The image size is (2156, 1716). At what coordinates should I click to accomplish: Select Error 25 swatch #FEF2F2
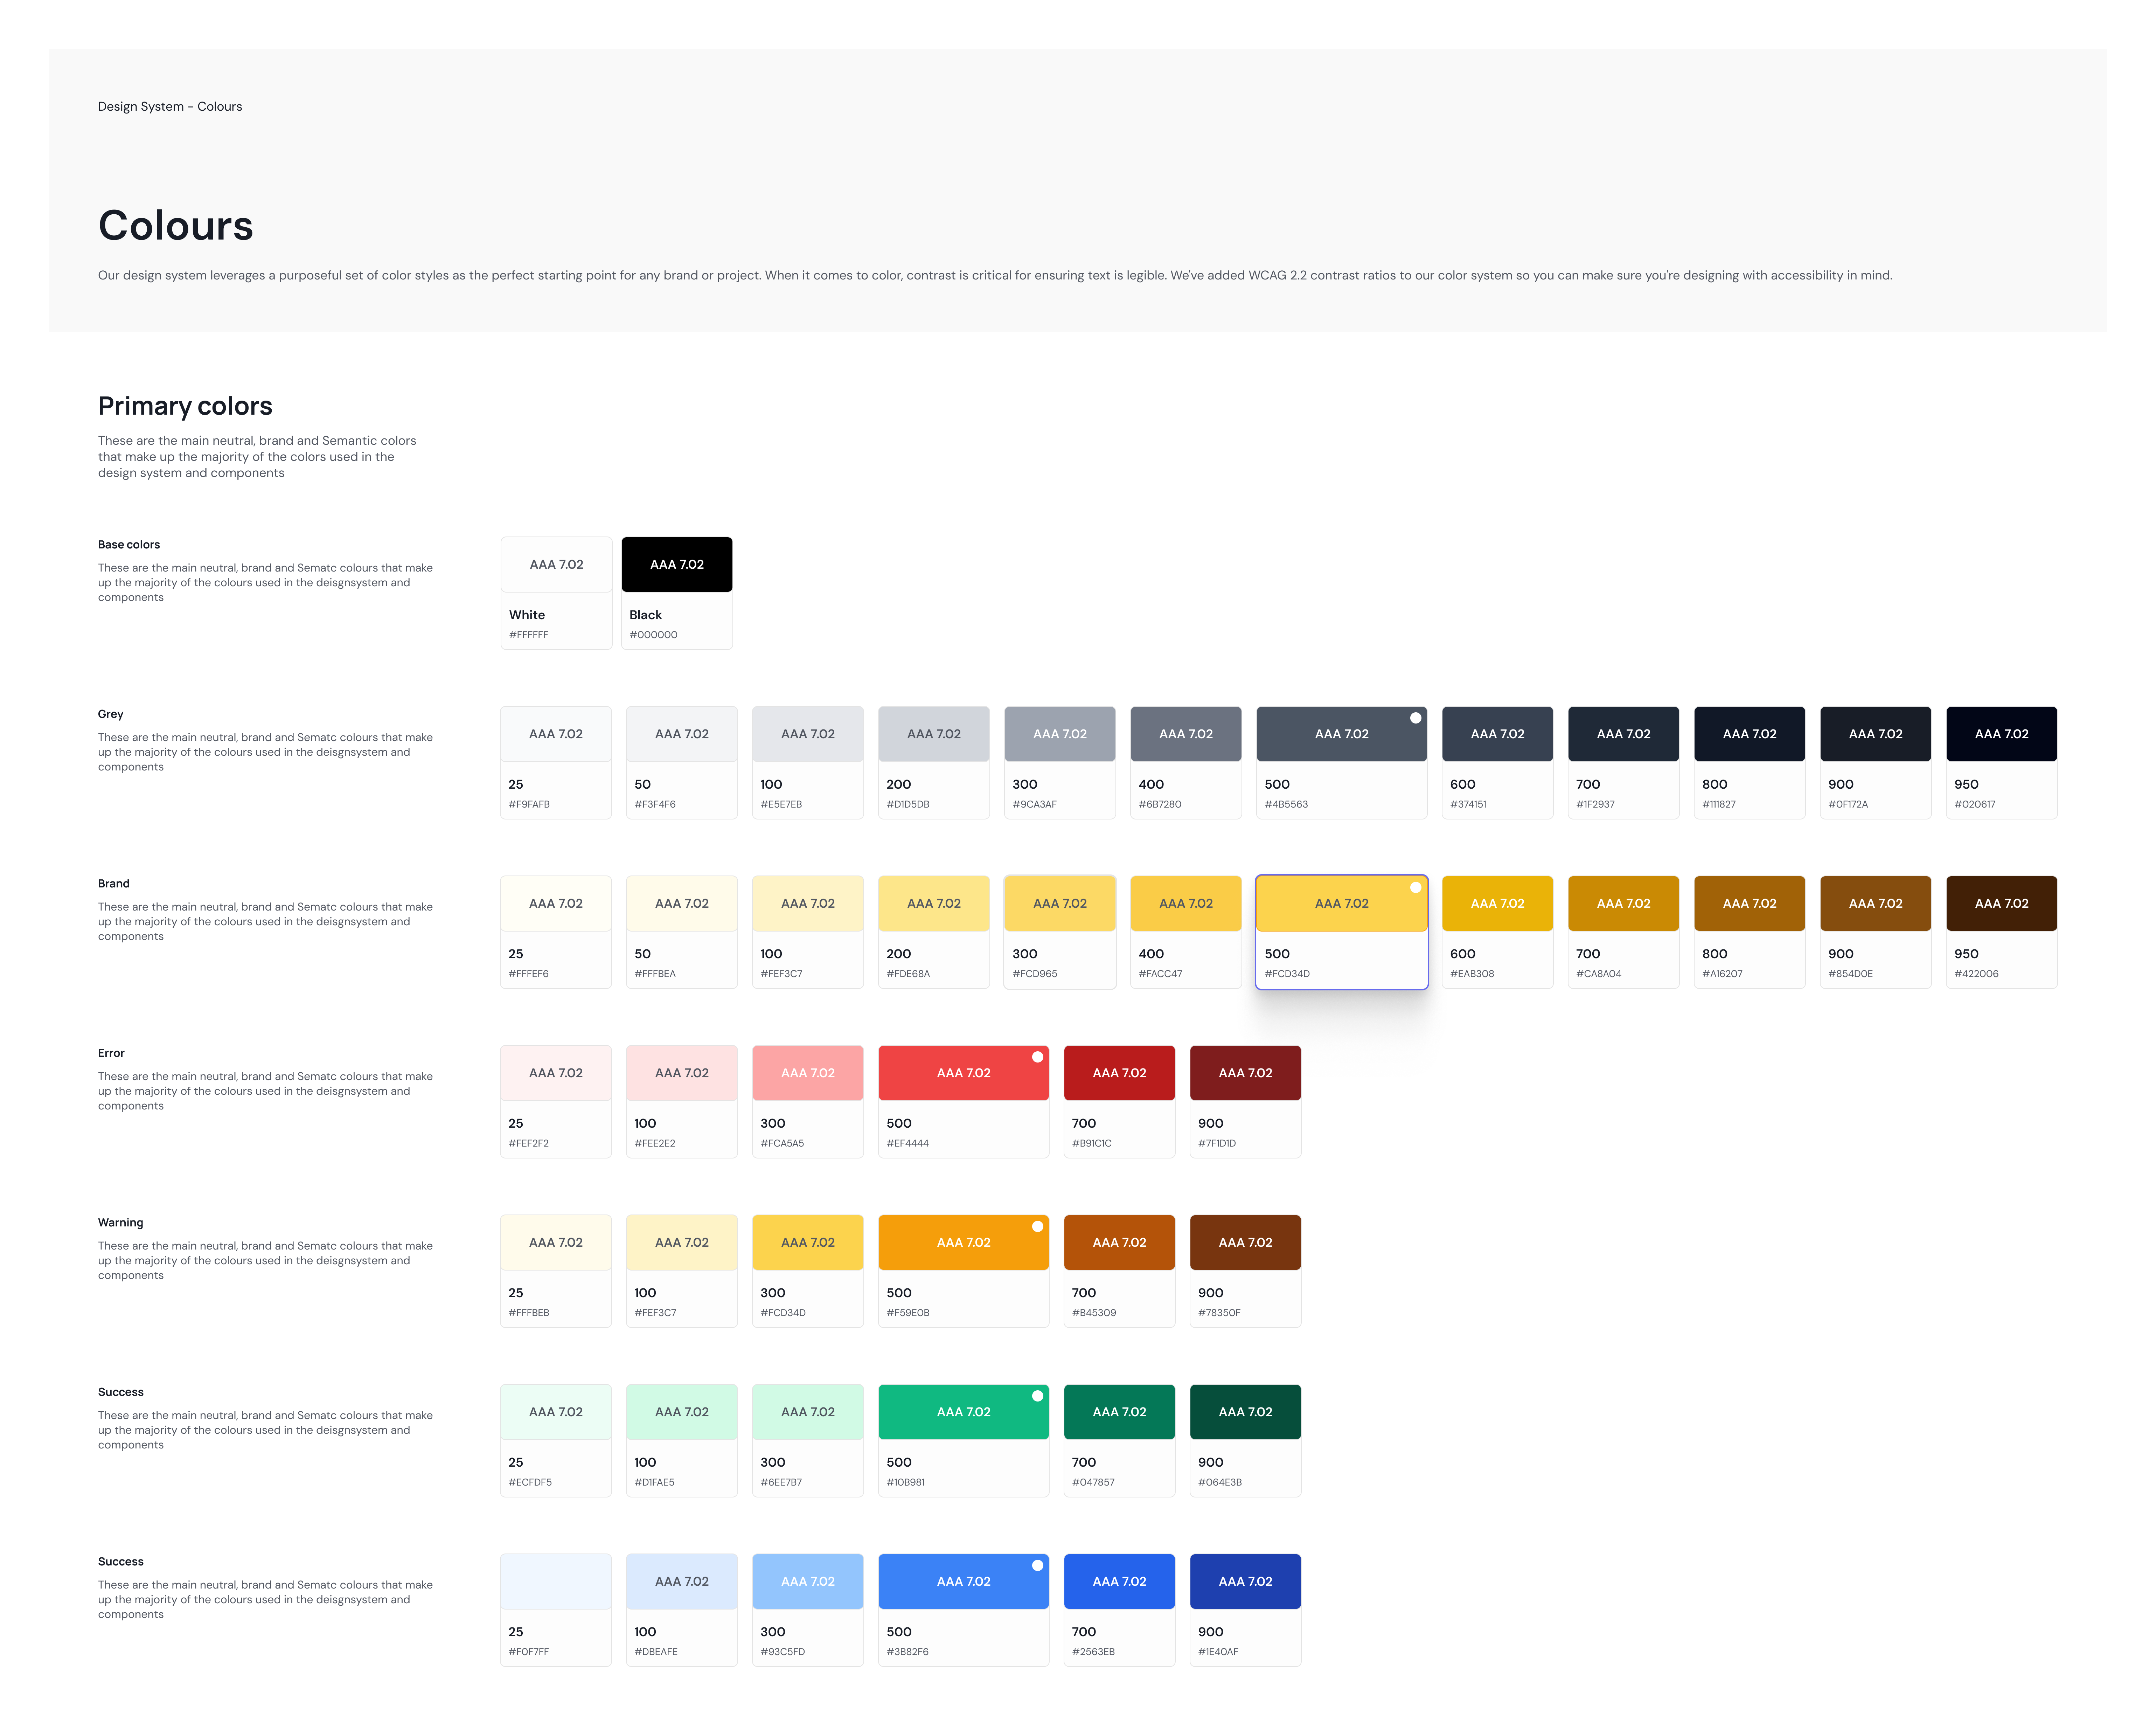556,1102
